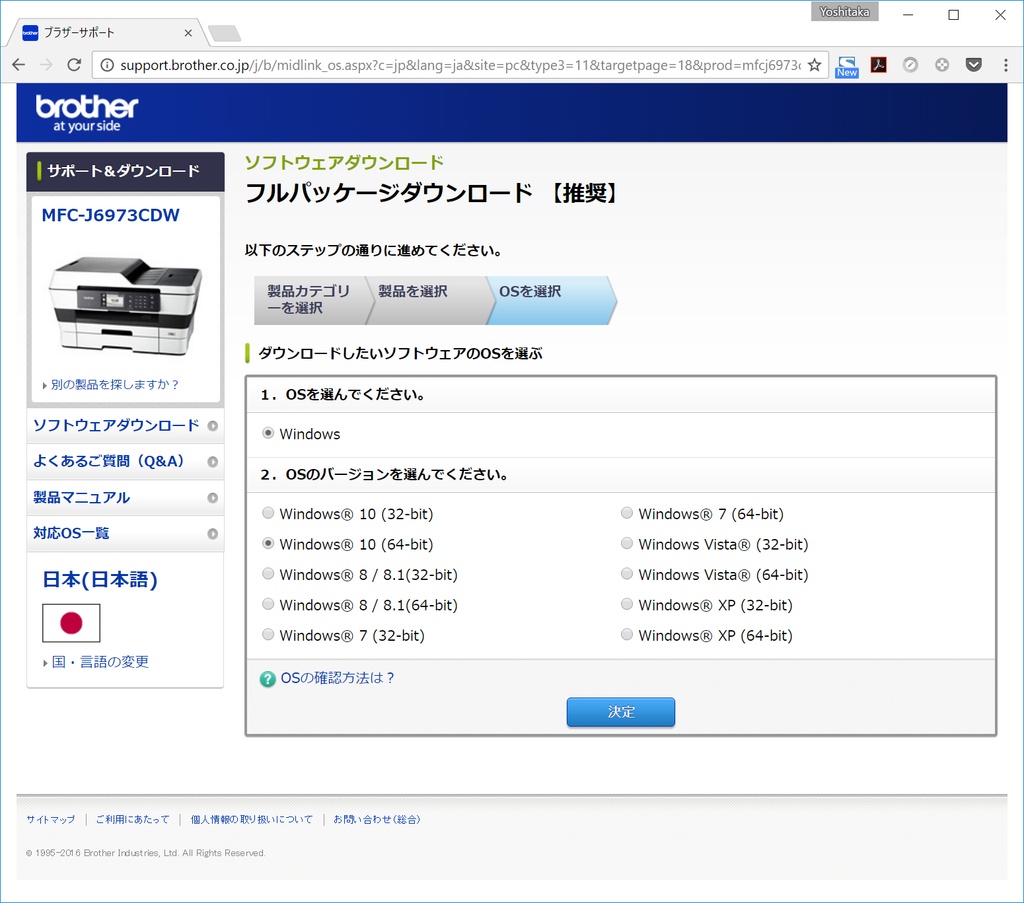The height and width of the screenshot is (903, 1024).
Task: Click the green question mark help icon
Action: 267,679
